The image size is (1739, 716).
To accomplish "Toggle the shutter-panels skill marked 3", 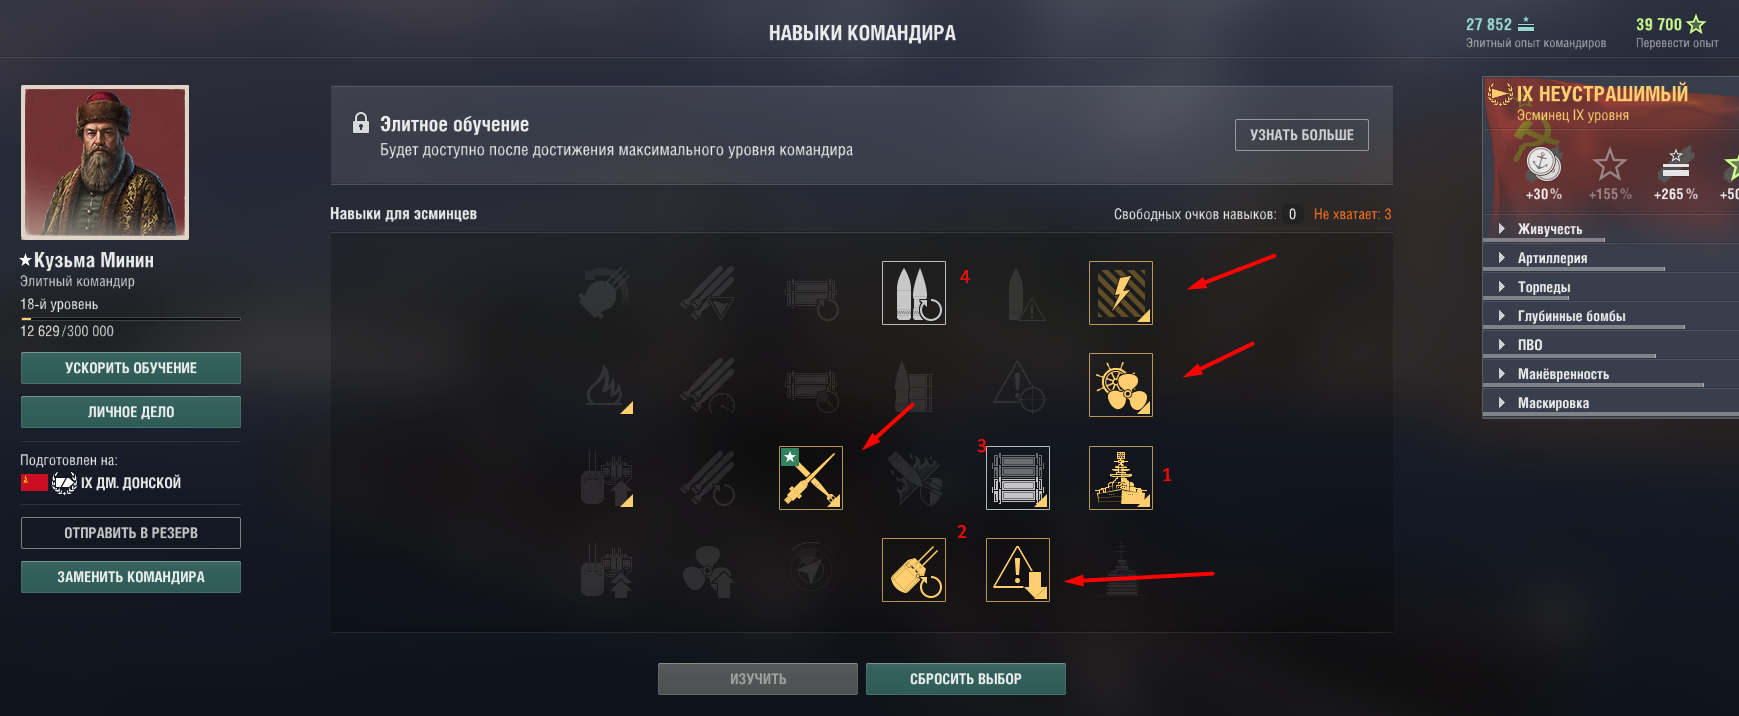I will pyautogui.click(x=1018, y=478).
